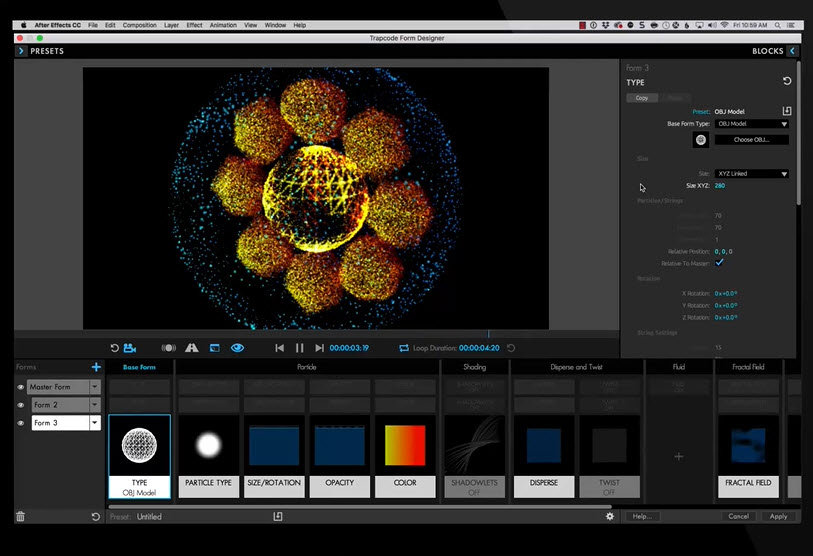Hide the Form 2 layer
The image size is (813, 556).
(x=21, y=405)
